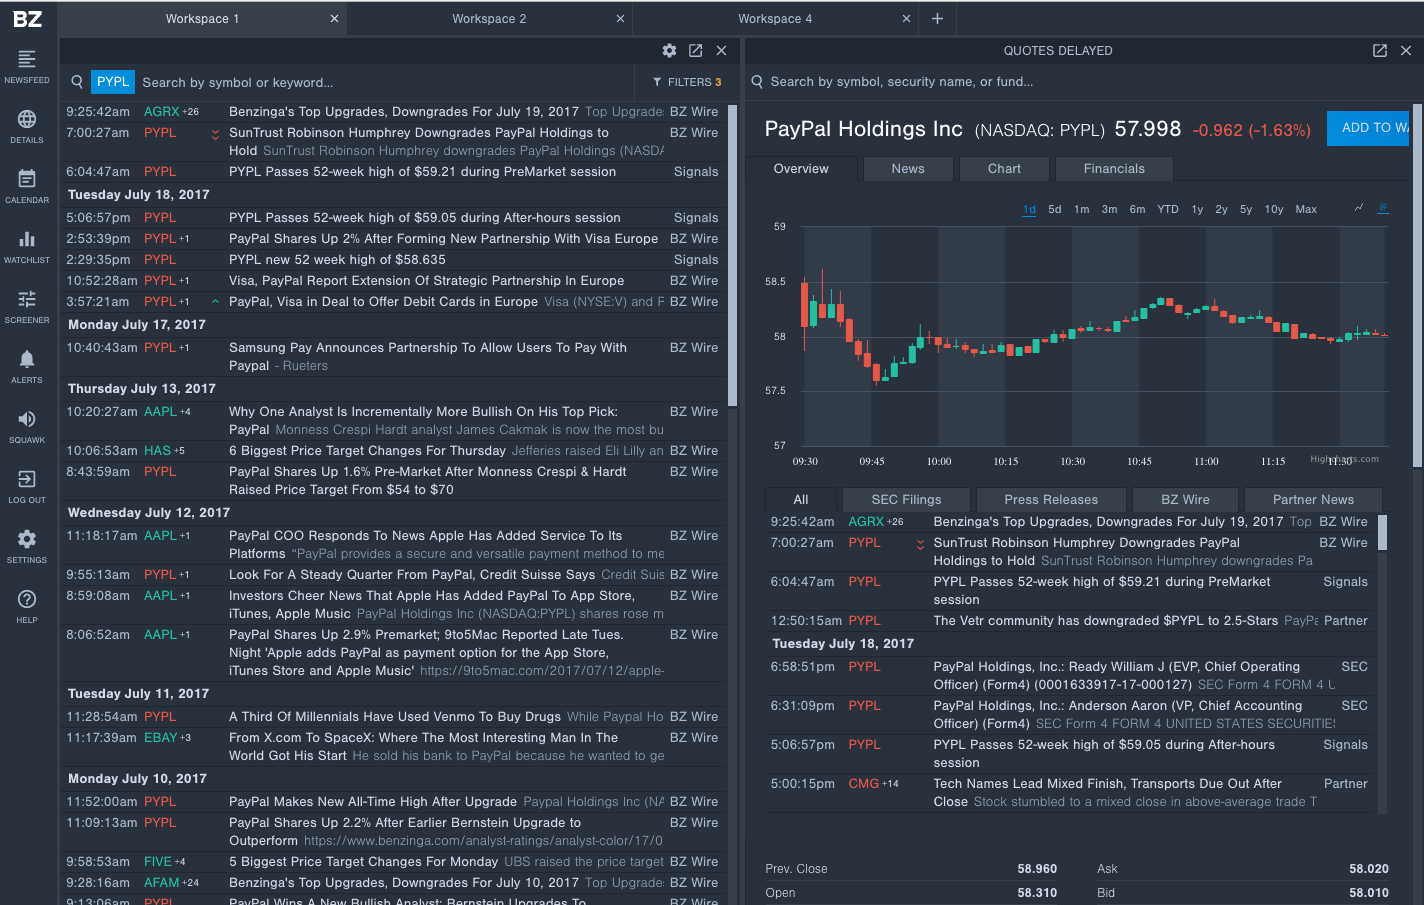
Task: Set chart range to 5y
Action: coord(1246,209)
